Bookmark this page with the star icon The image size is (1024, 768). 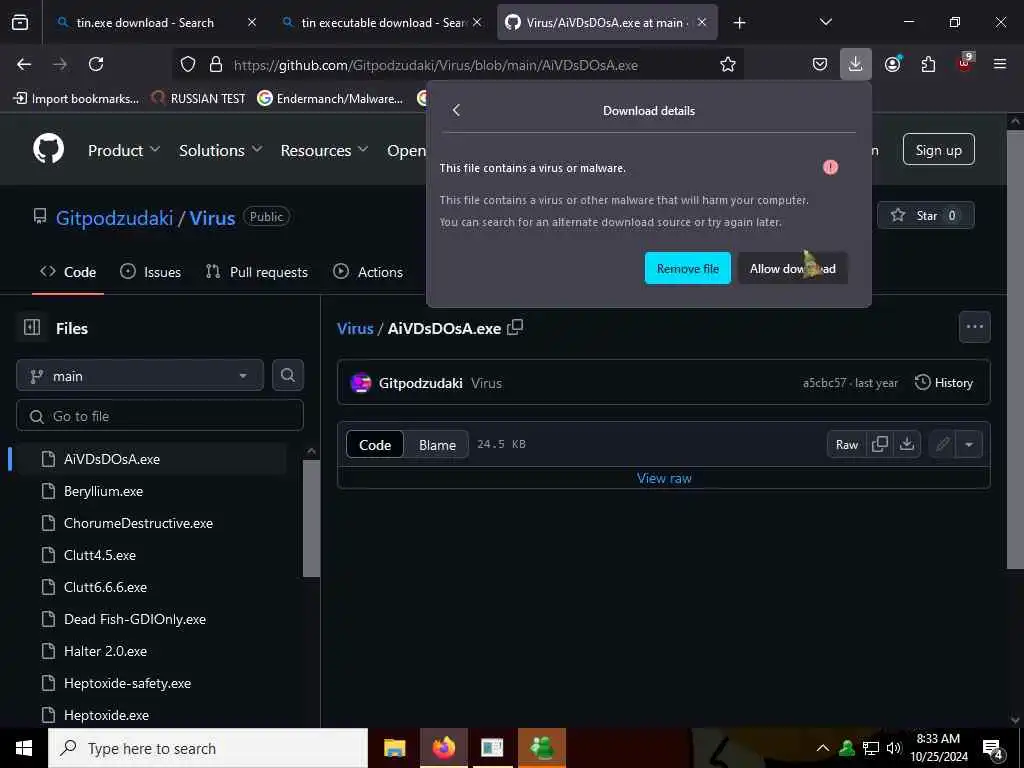coord(728,64)
